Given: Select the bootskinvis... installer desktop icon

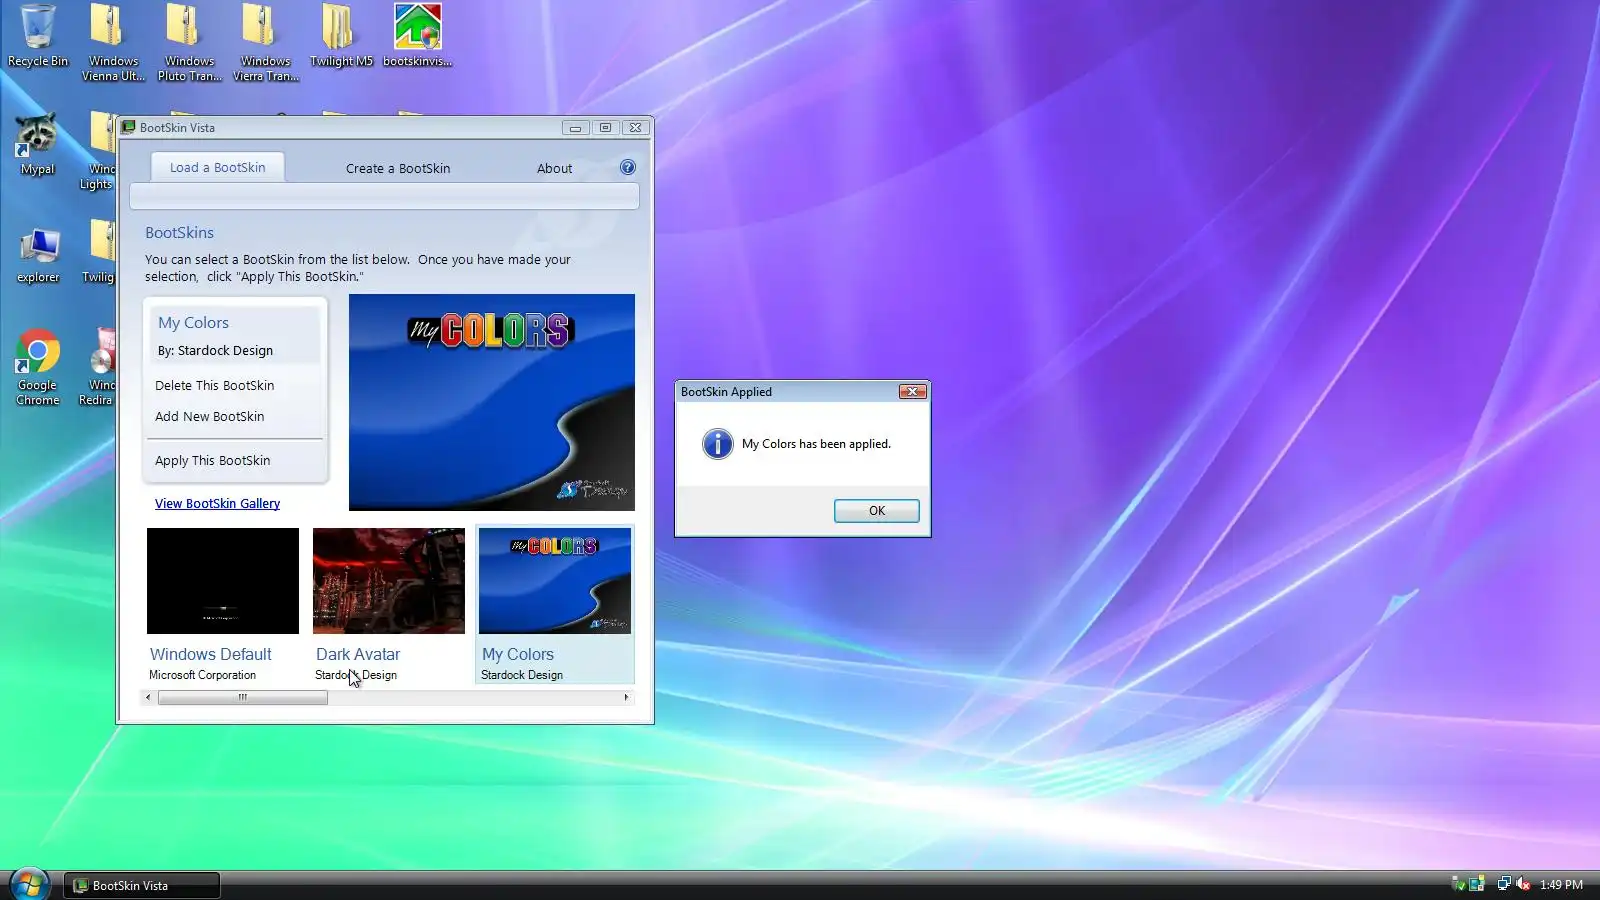Looking at the screenshot, I should click(x=417, y=35).
